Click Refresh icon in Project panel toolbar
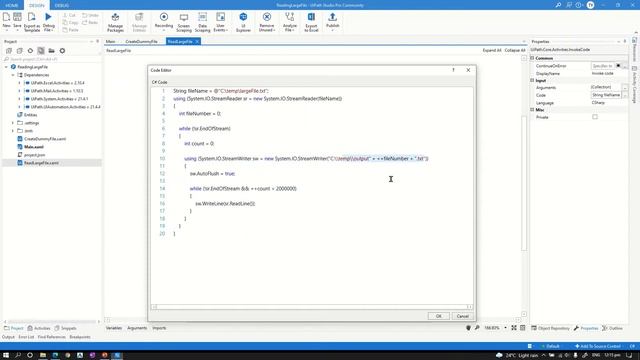 [x=30, y=51]
